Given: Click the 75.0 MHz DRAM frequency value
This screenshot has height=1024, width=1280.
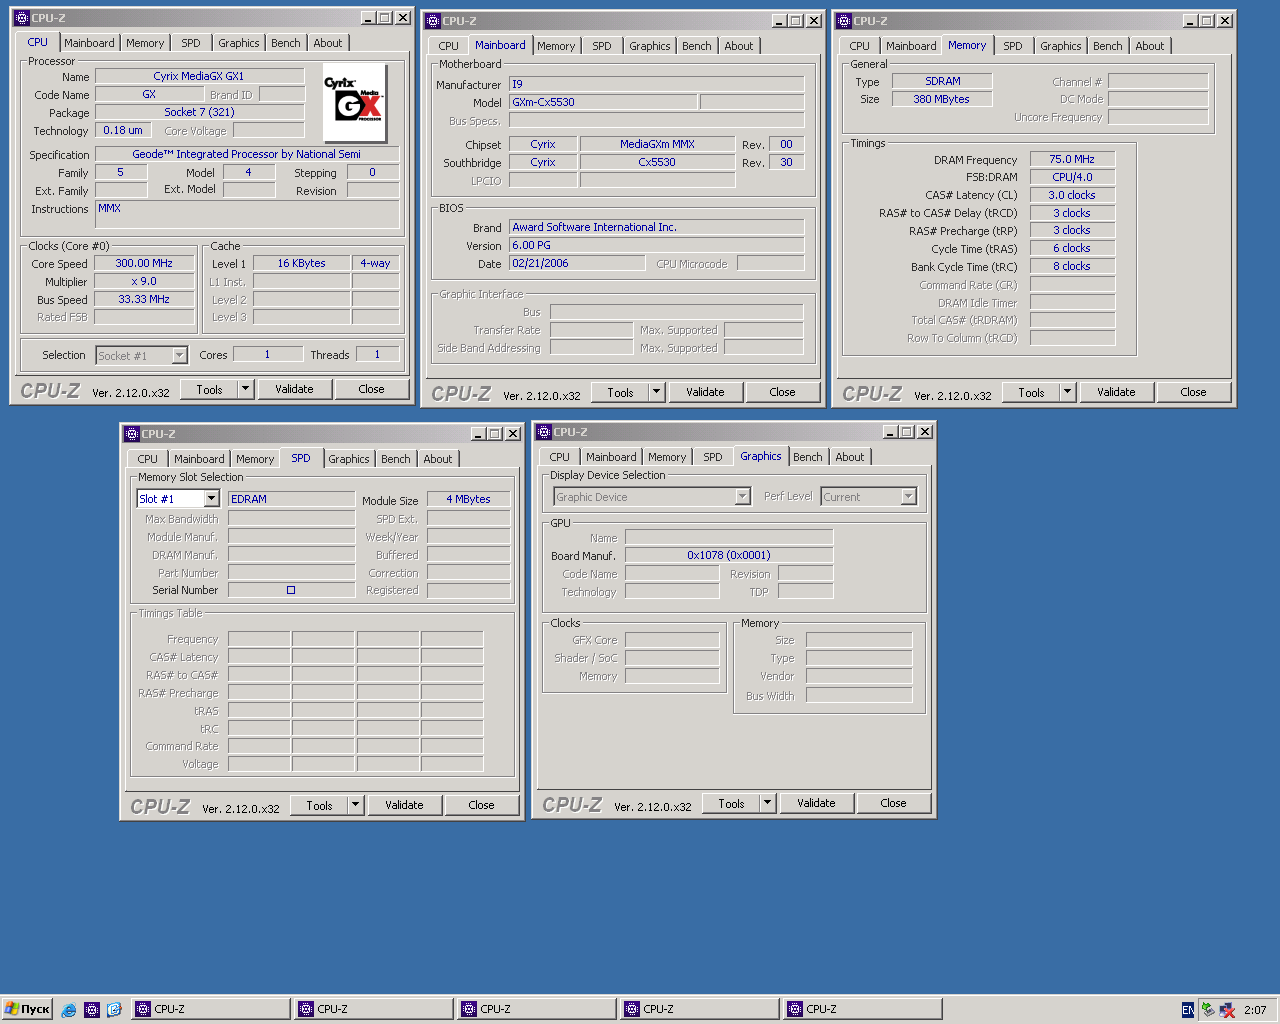Looking at the screenshot, I should click(1072, 159).
